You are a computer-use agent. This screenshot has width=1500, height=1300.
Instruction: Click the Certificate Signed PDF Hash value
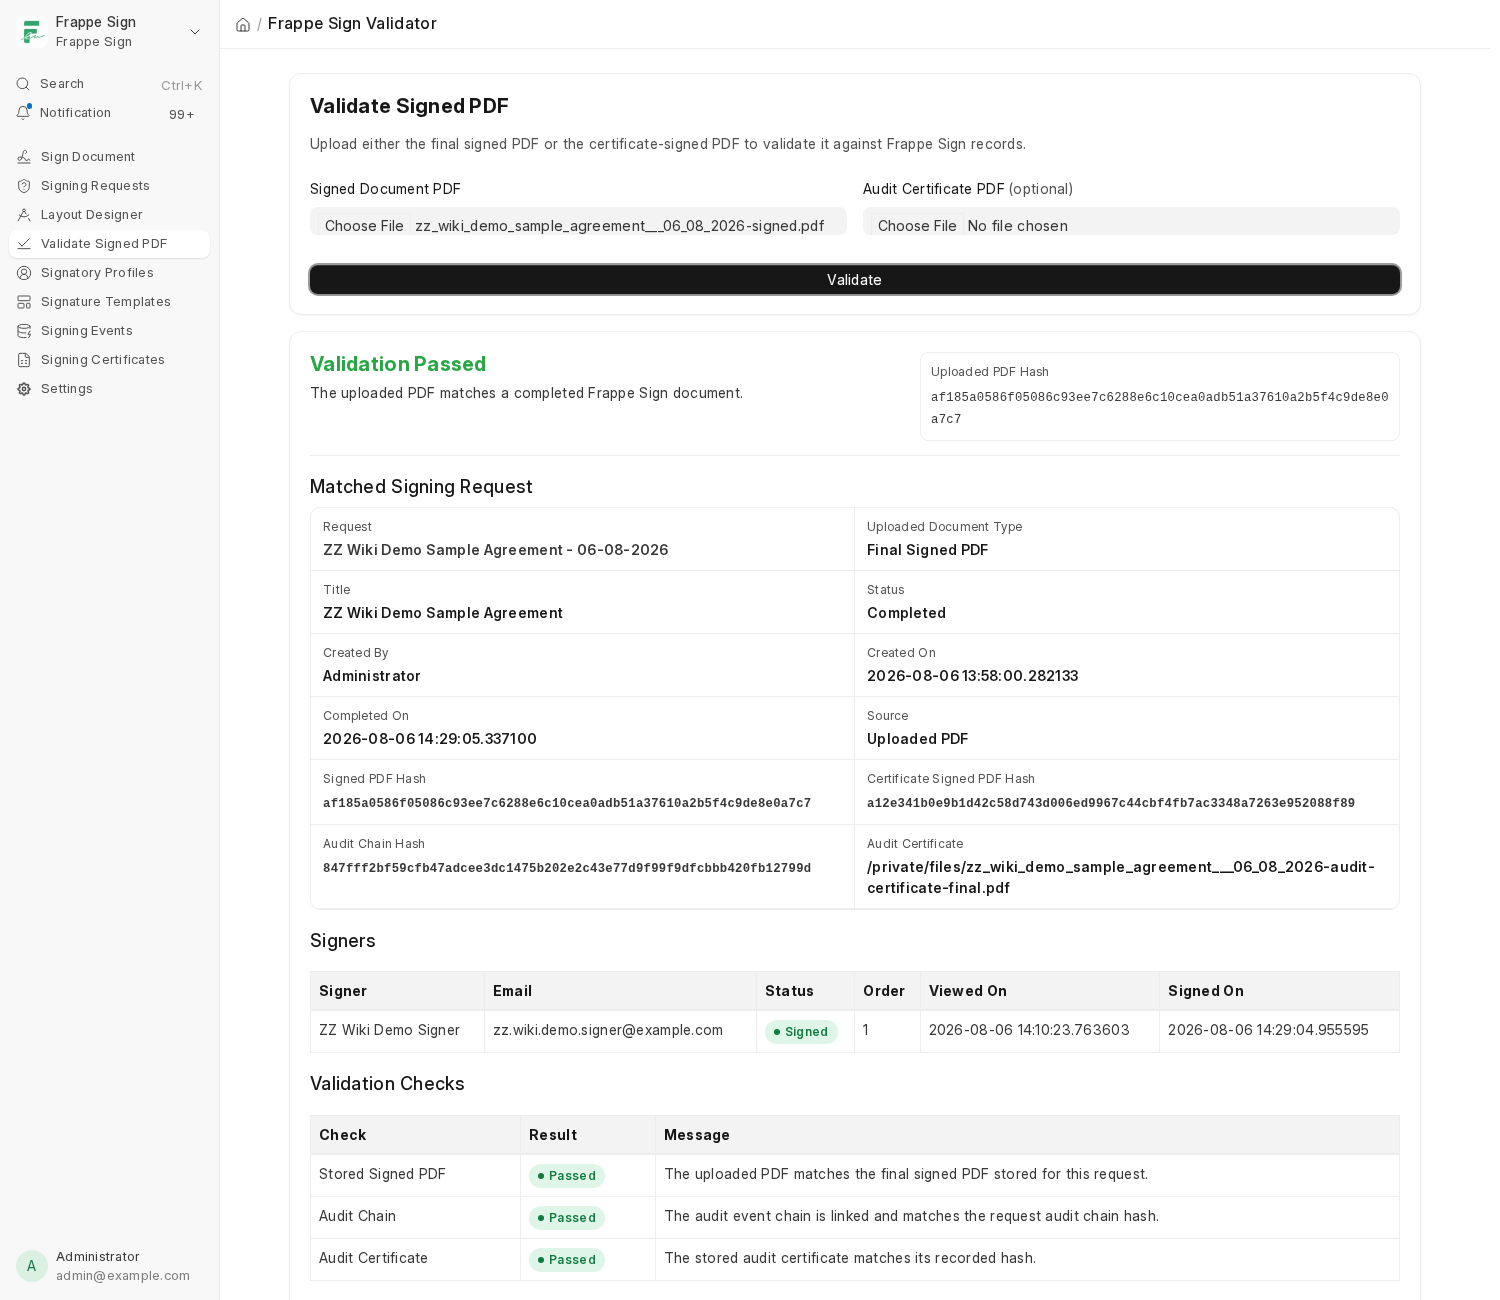coord(1110,803)
